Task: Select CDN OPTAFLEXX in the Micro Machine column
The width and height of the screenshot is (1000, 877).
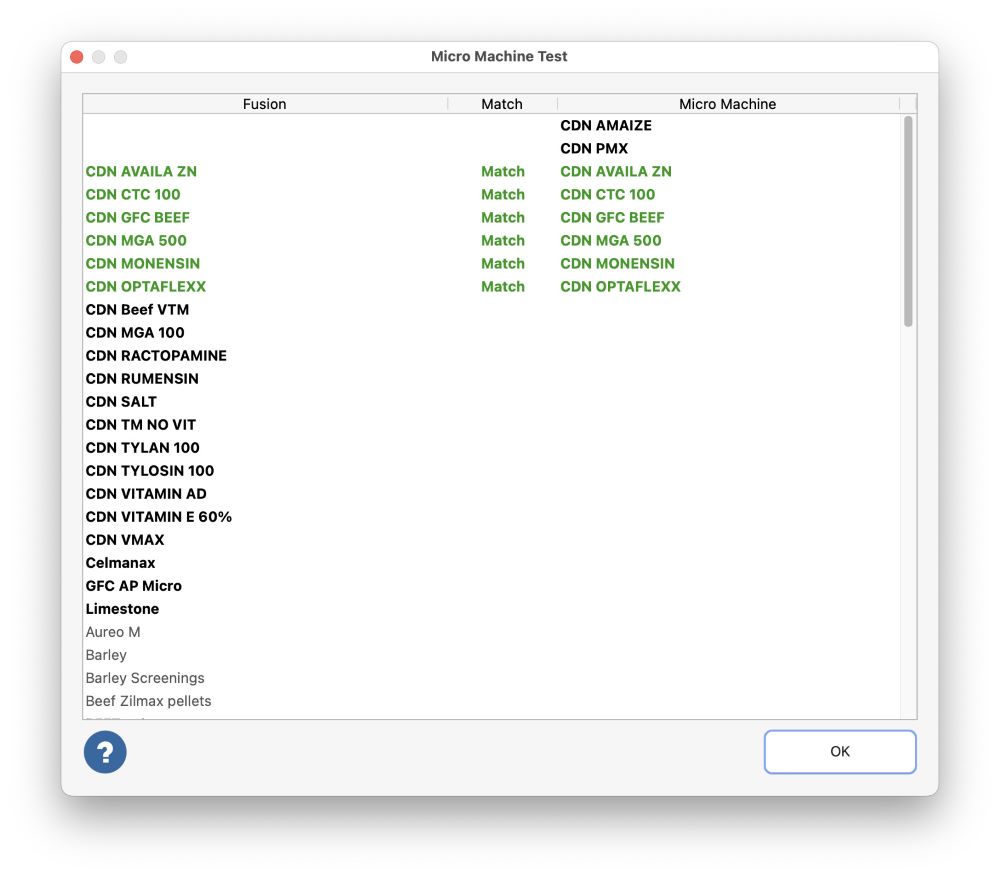Action: coord(620,286)
